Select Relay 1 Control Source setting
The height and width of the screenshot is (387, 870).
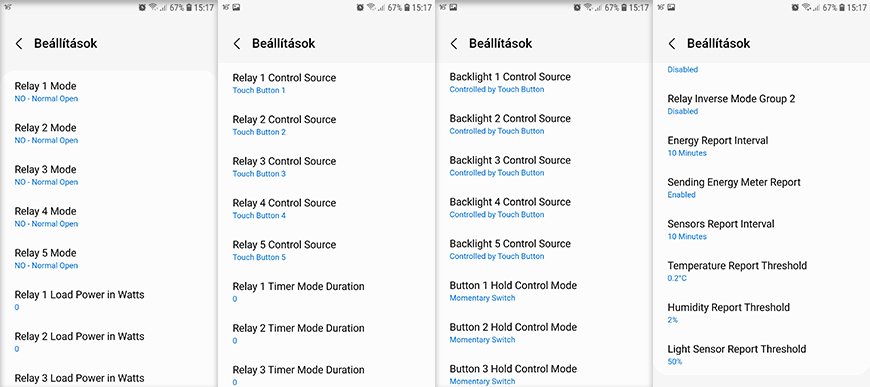pyautogui.click(x=326, y=83)
